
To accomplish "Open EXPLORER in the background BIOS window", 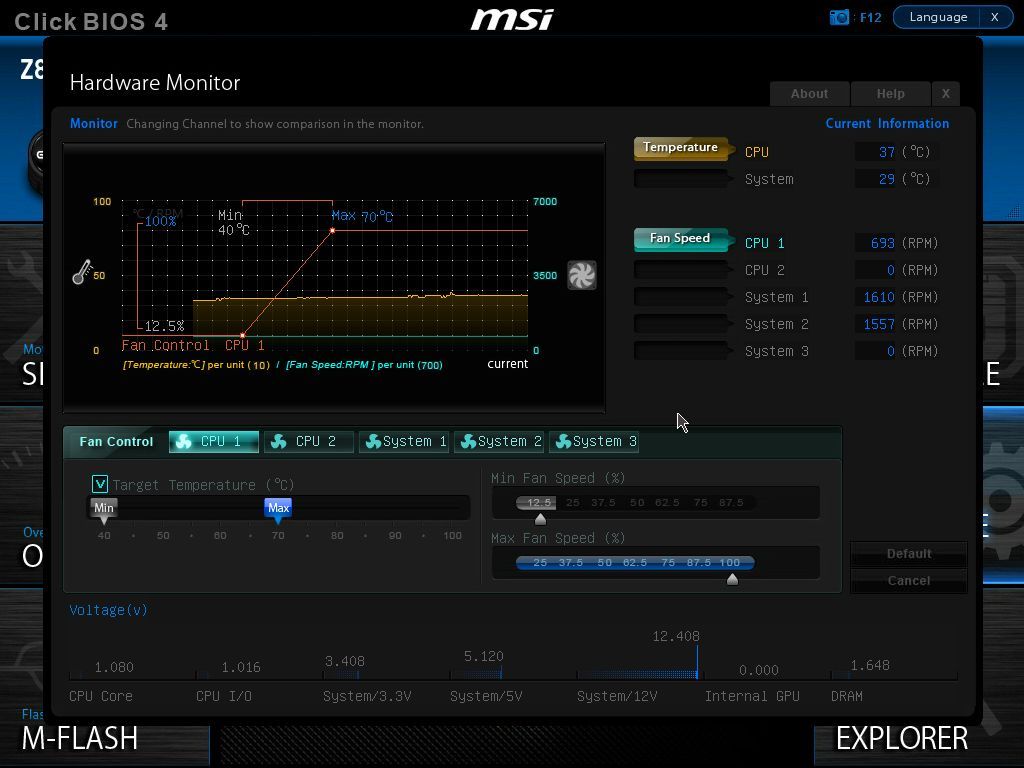I will tap(902, 738).
